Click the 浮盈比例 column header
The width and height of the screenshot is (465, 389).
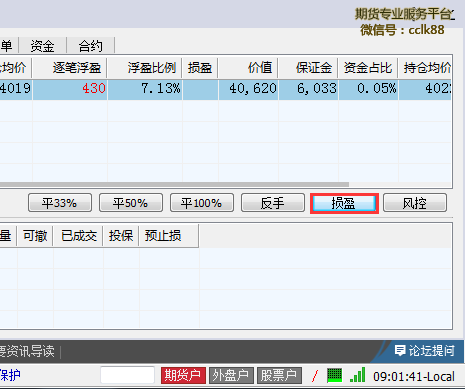tap(145, 68)
